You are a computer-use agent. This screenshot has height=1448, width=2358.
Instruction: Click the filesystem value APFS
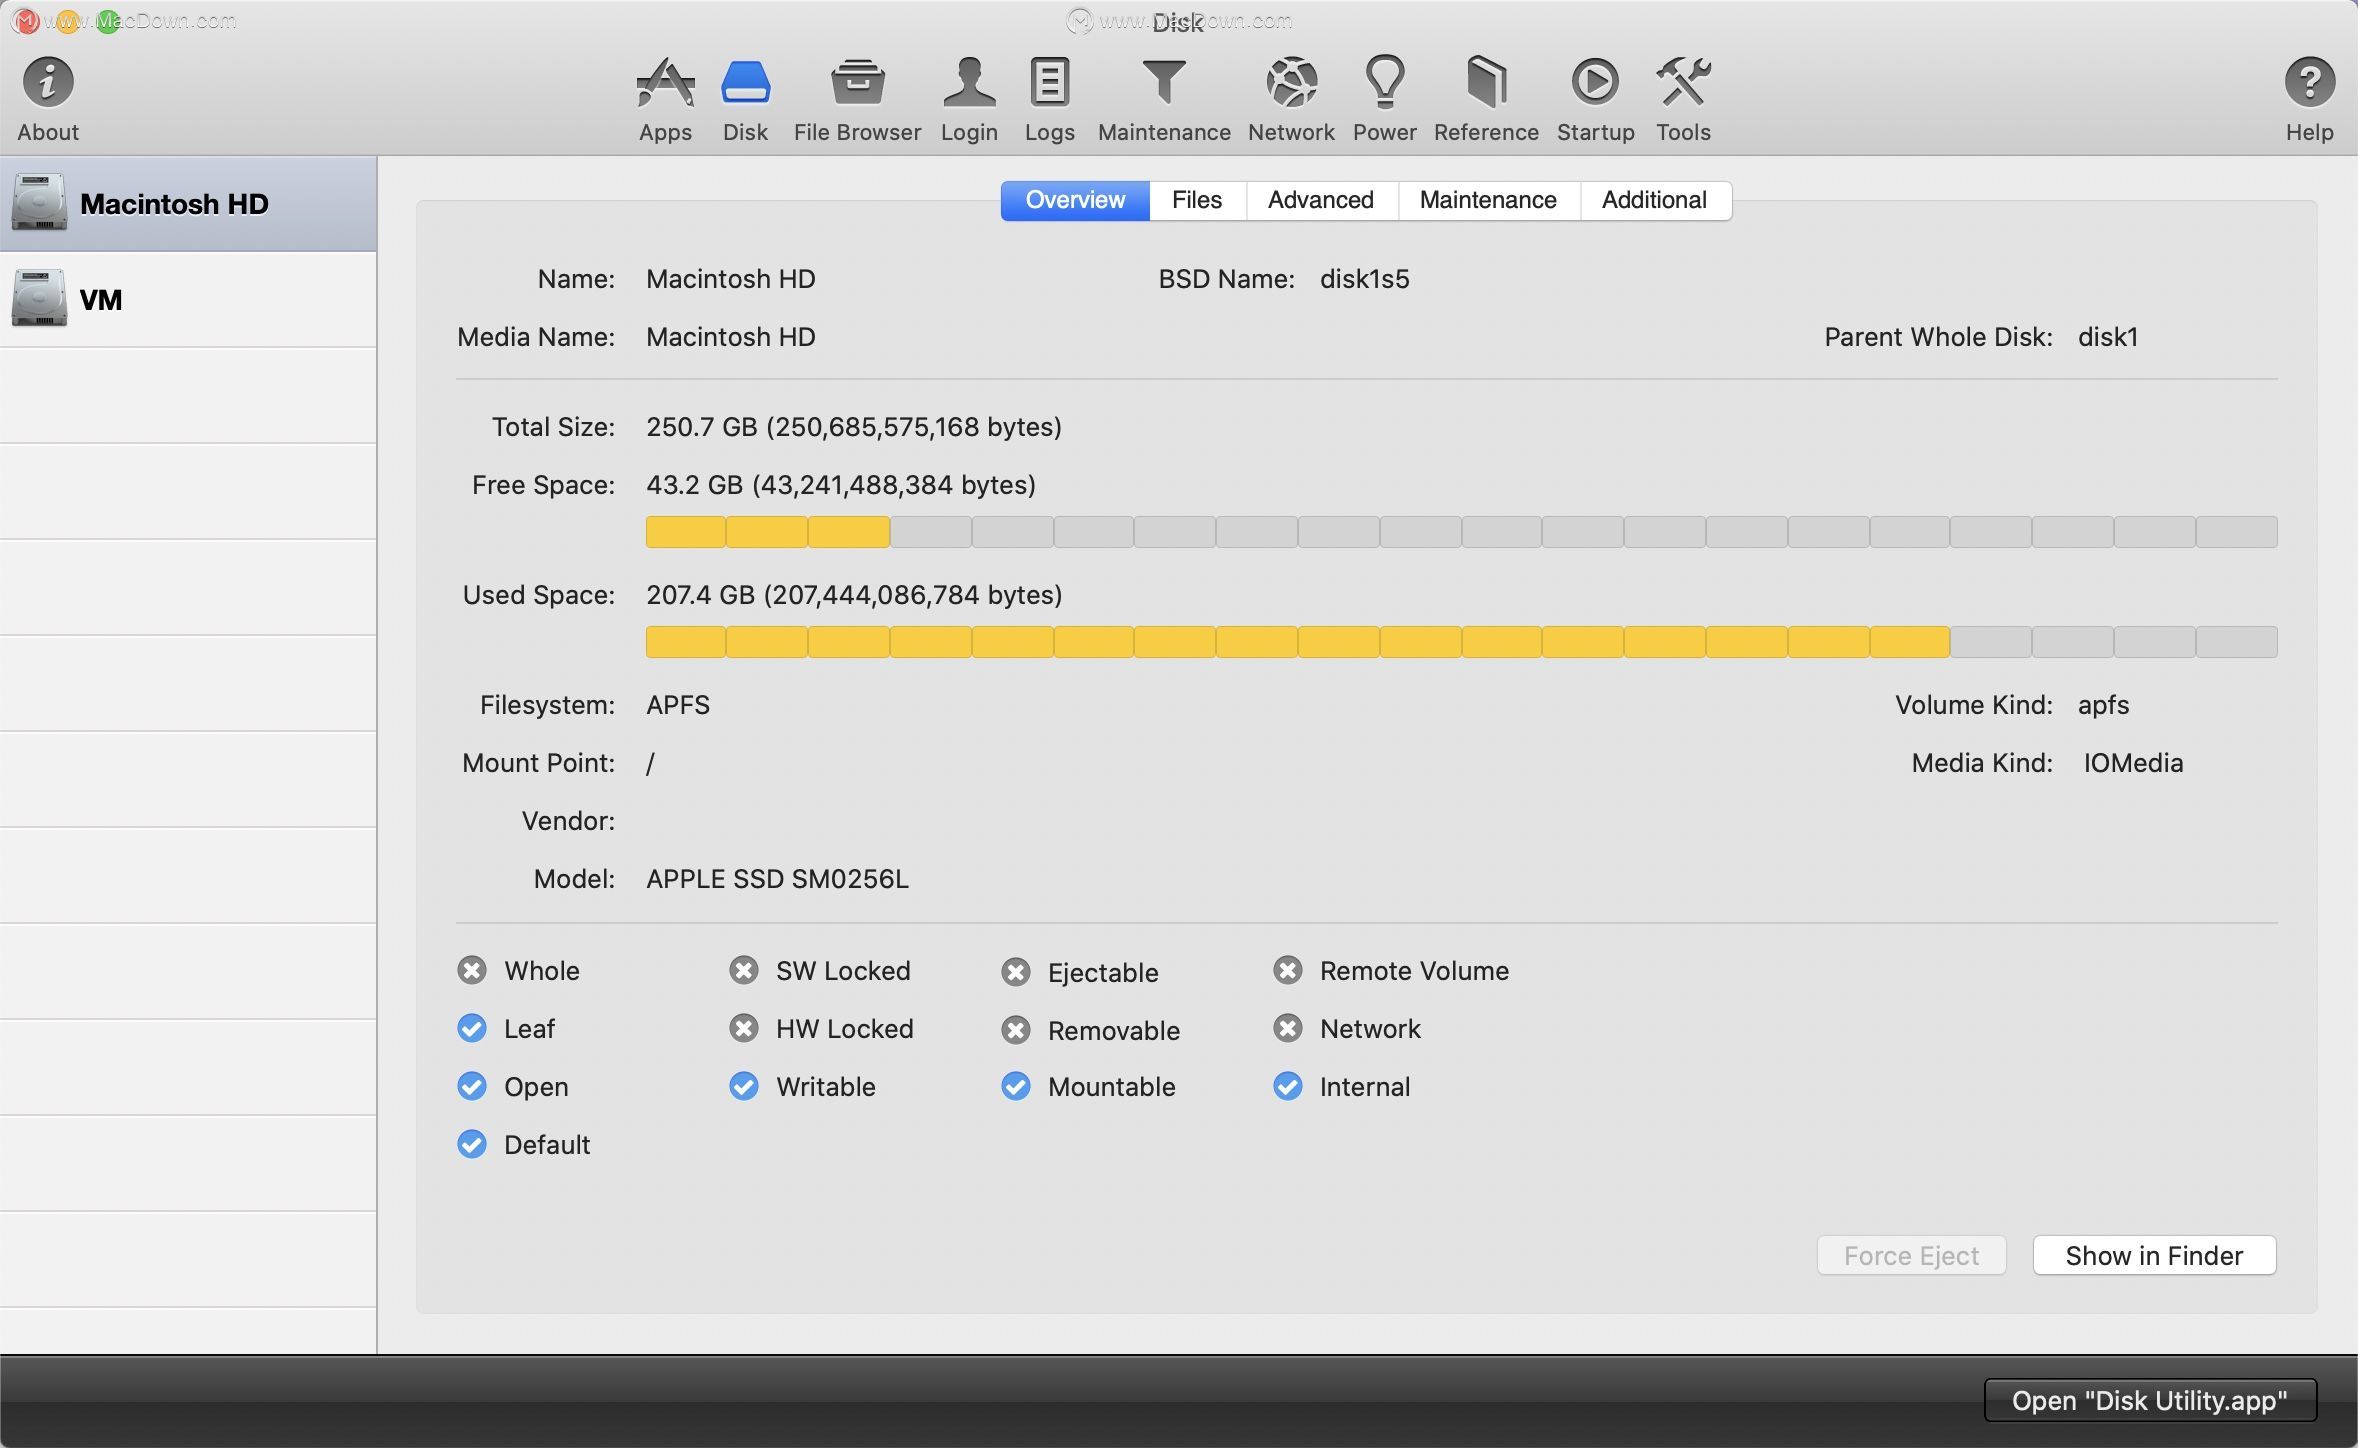pos(678,705)
